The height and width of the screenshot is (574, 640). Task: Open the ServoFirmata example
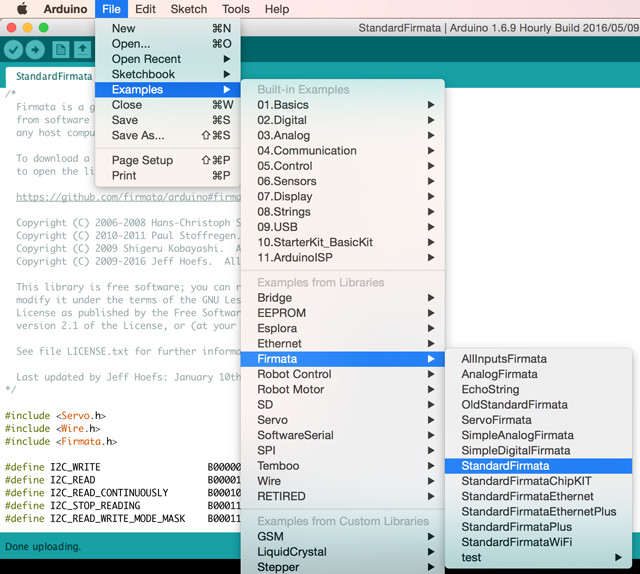pos(538,420)
